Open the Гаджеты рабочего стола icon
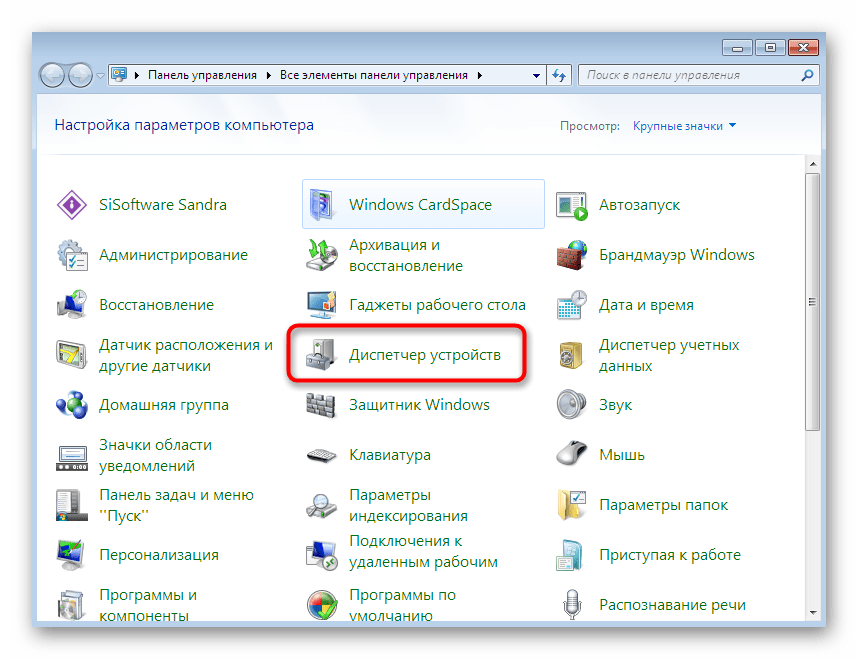The height and width of the screenshot is (659, 858). click(x=322, y=305)
